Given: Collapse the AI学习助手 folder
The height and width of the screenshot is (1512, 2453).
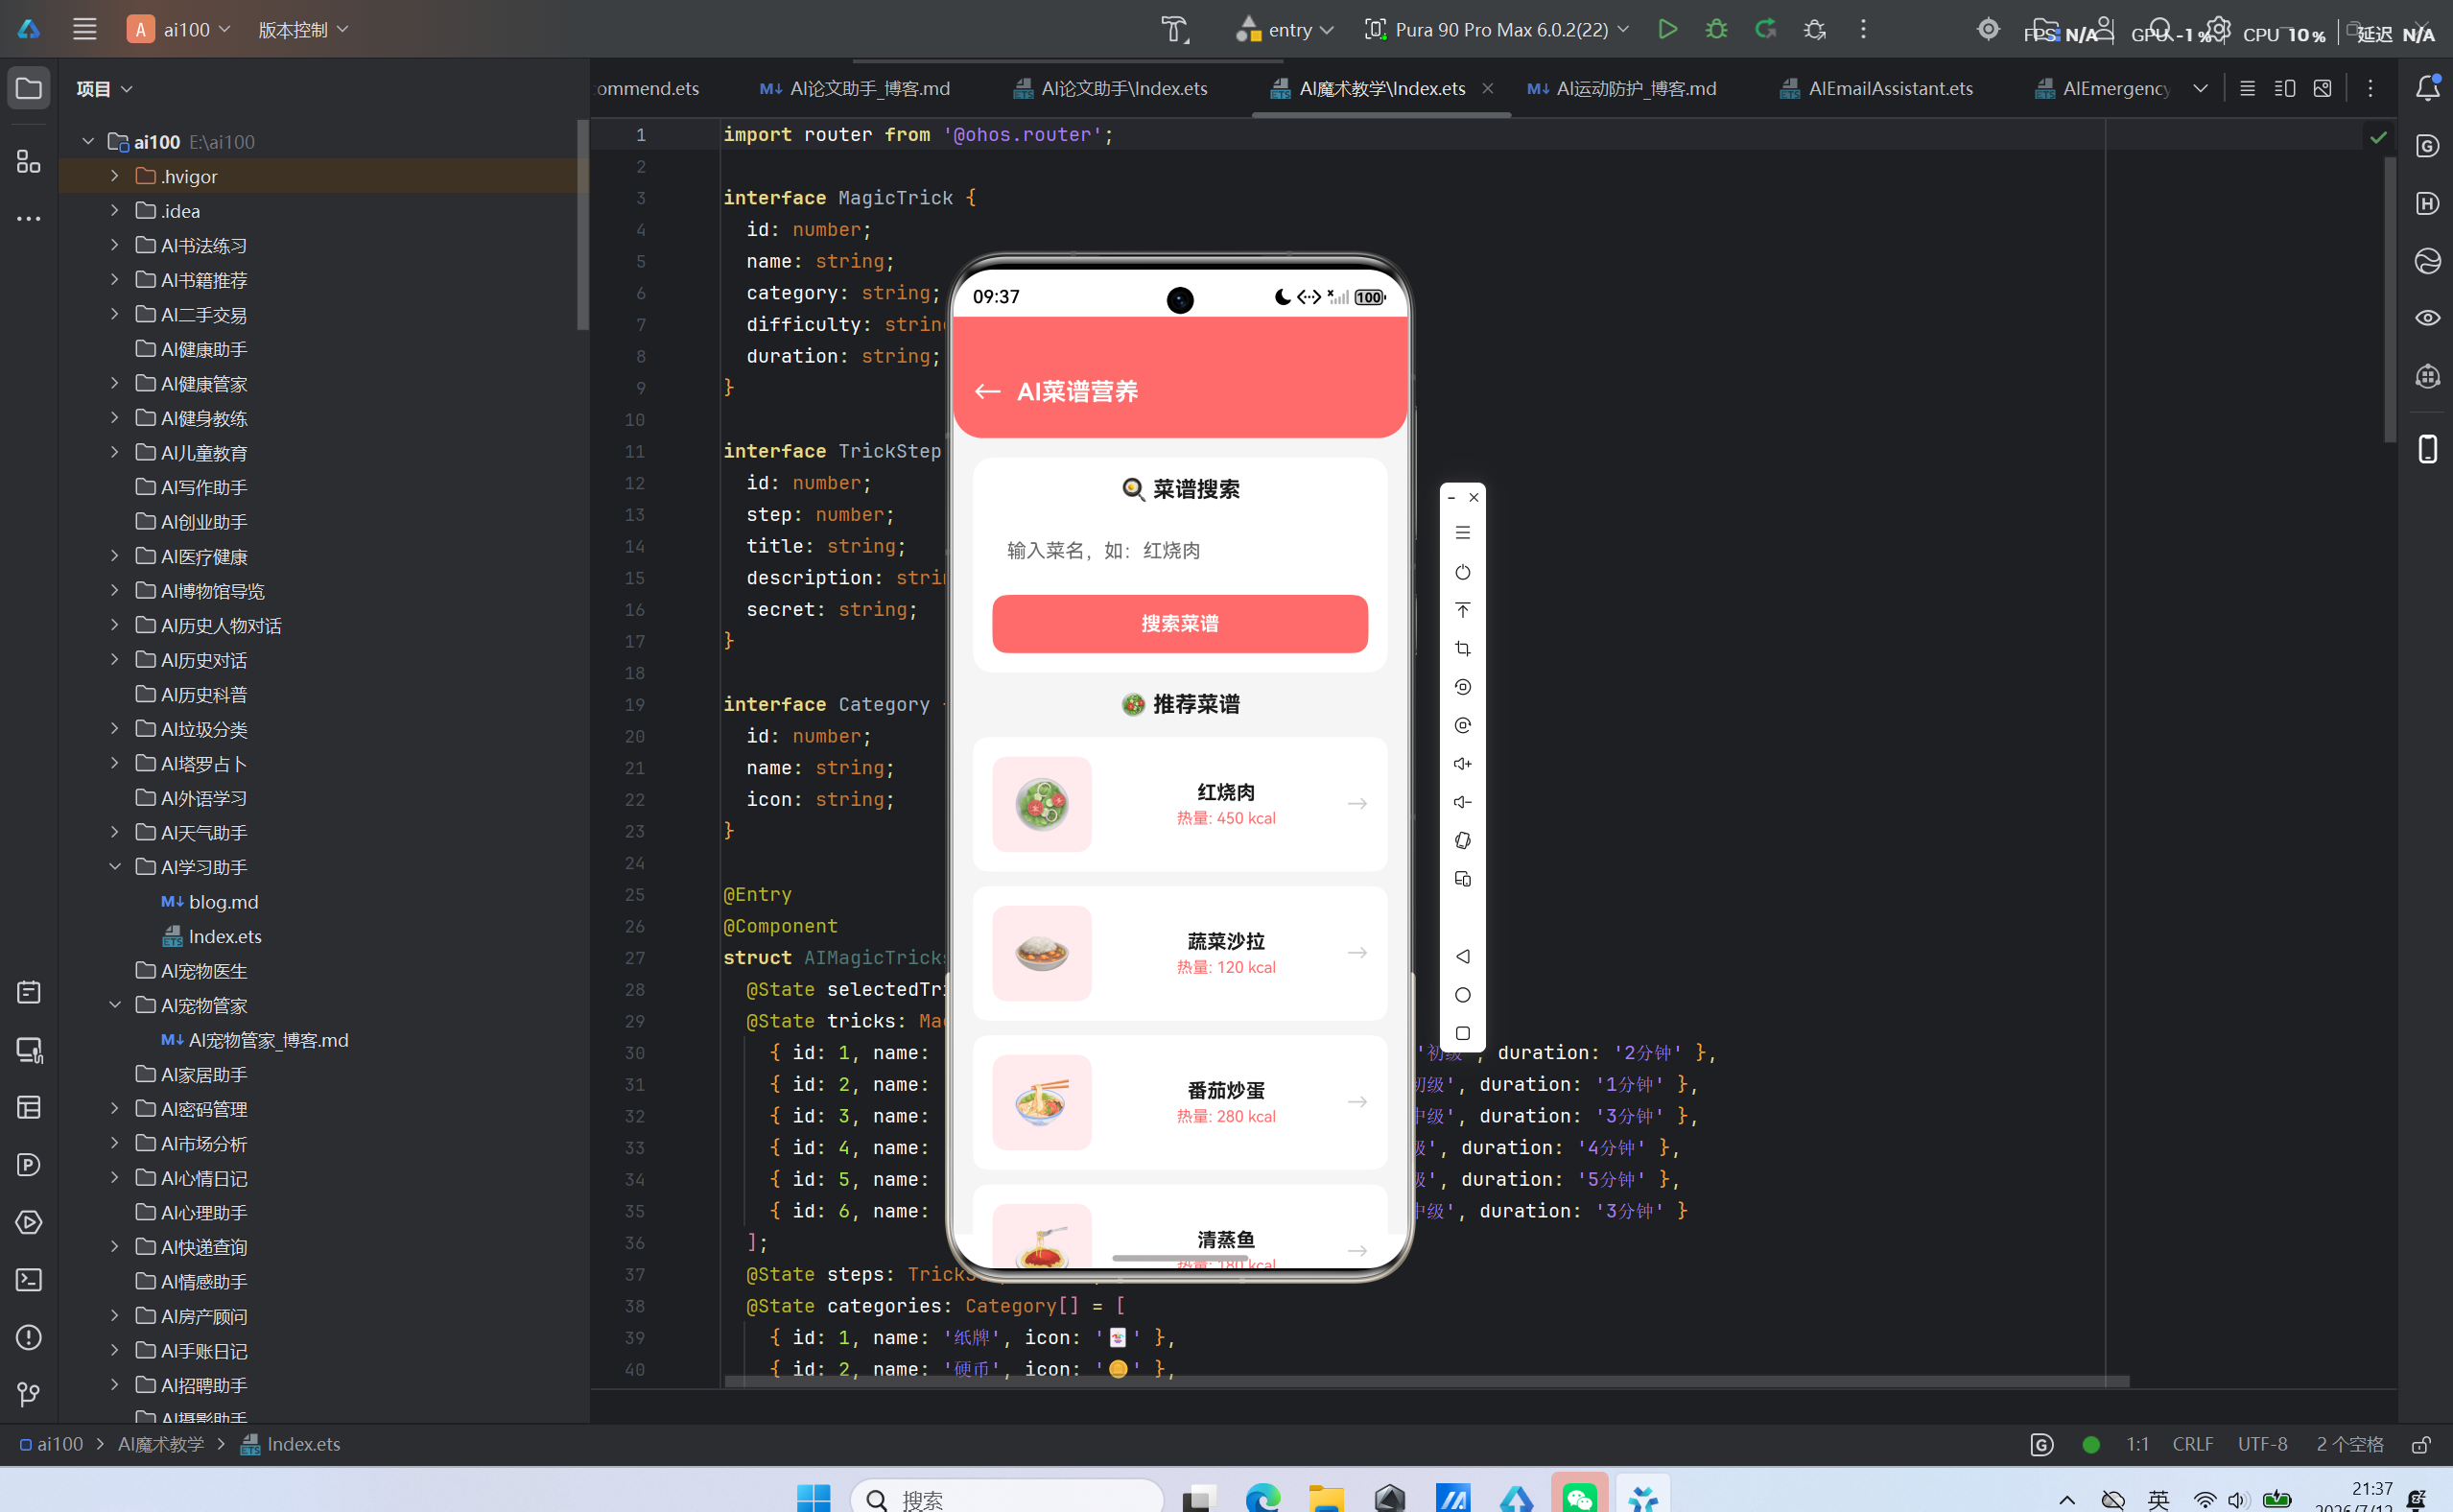Looking at the screenshot, I should click(114, 867).
